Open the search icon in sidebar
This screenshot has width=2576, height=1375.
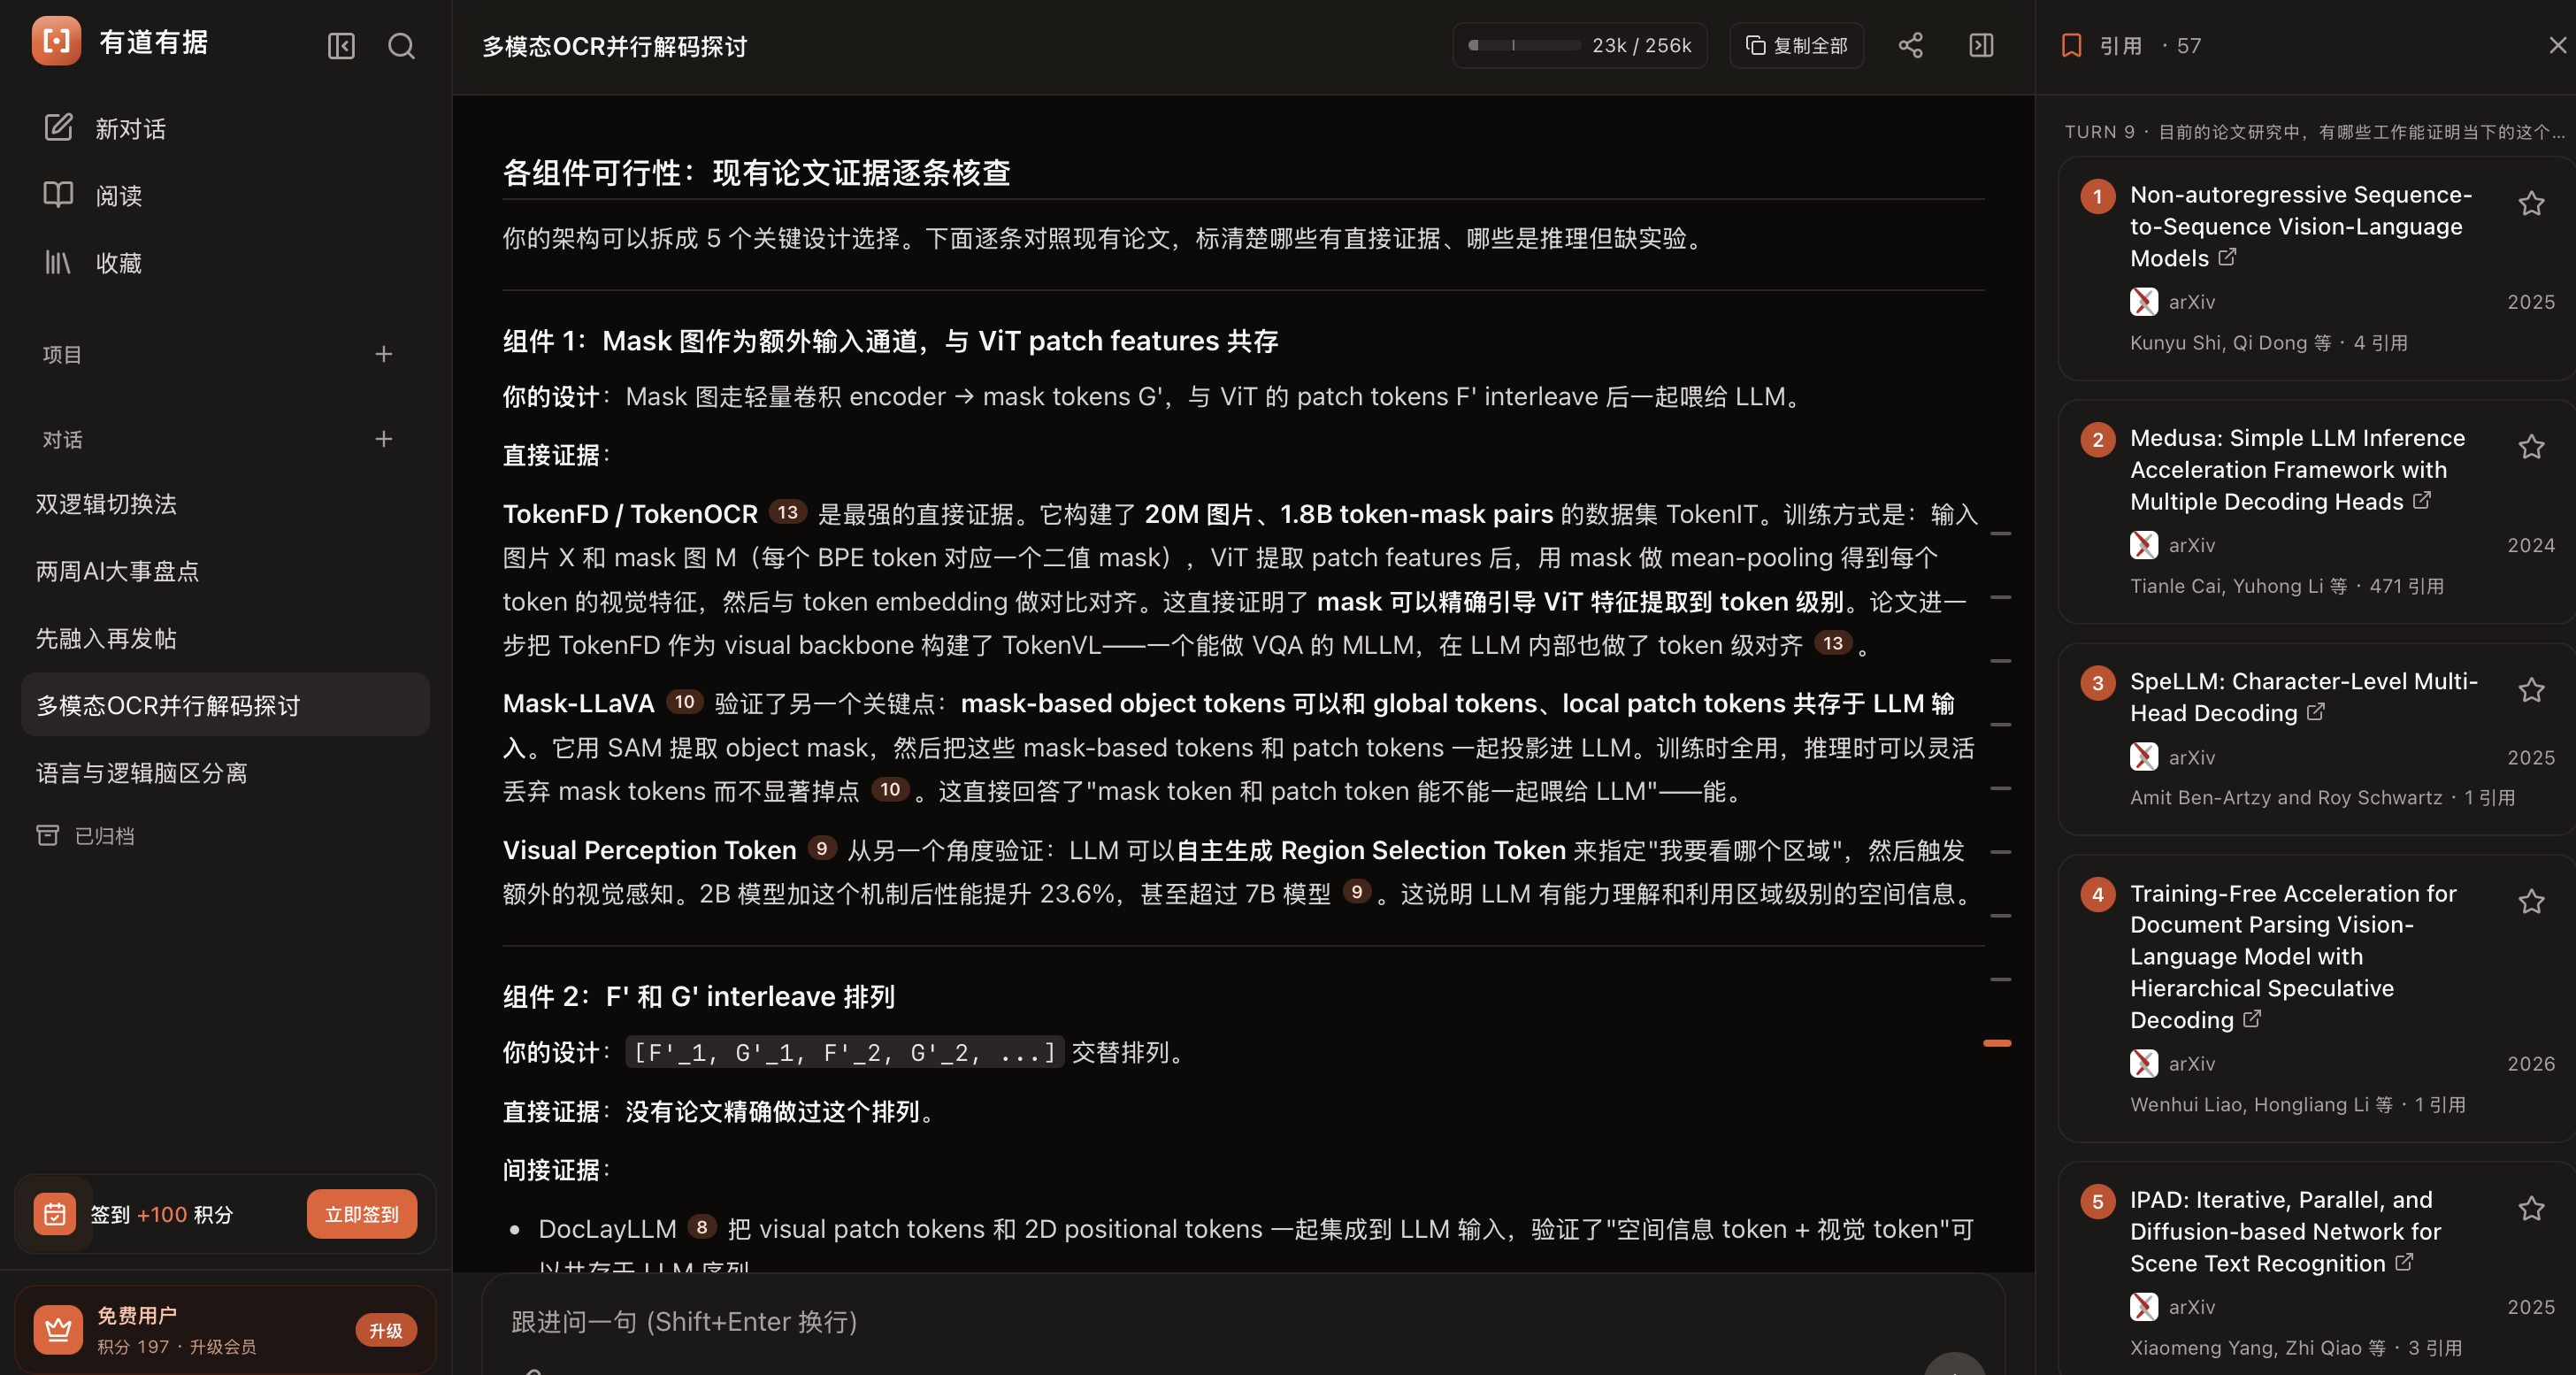coord(401,46)
